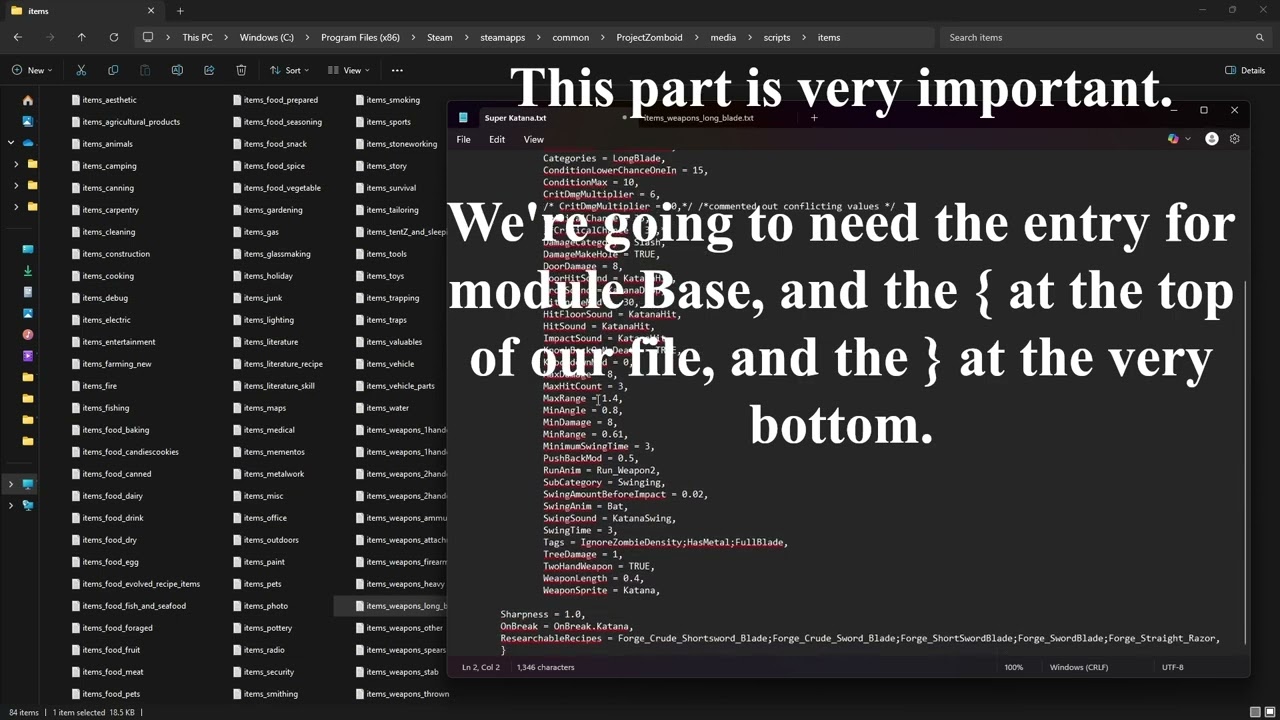Switch to Super Katana.txt tab

click(515, 118)
